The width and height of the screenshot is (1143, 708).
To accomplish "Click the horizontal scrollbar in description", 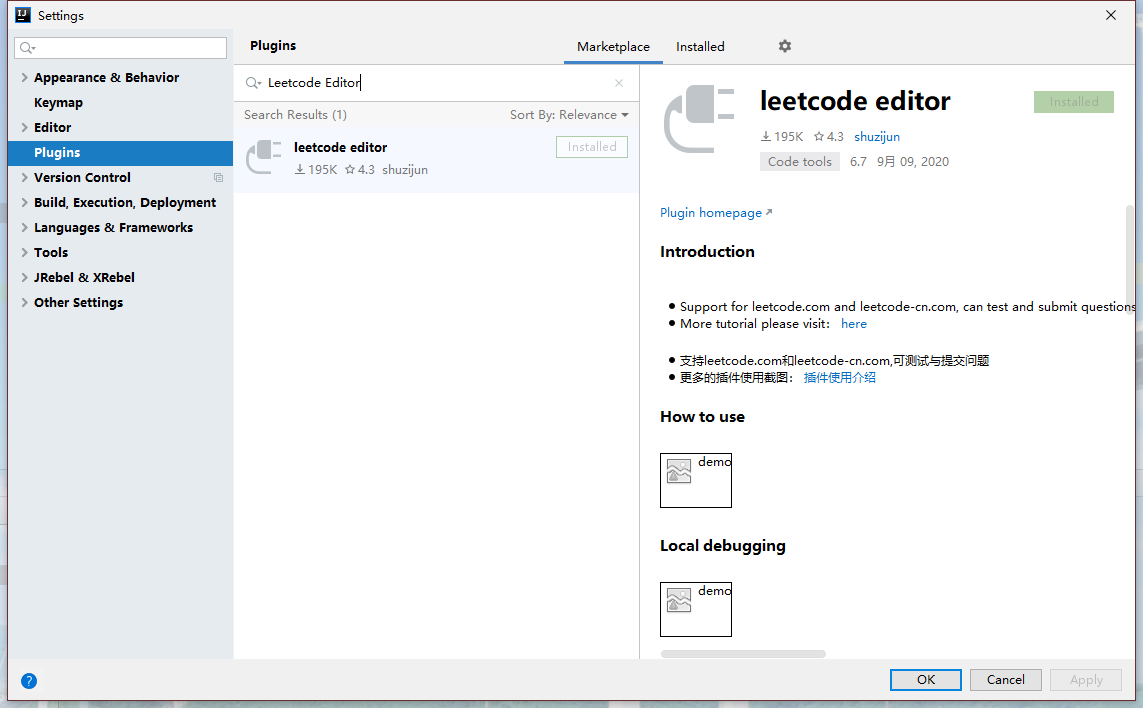I will tap(743, 654).
